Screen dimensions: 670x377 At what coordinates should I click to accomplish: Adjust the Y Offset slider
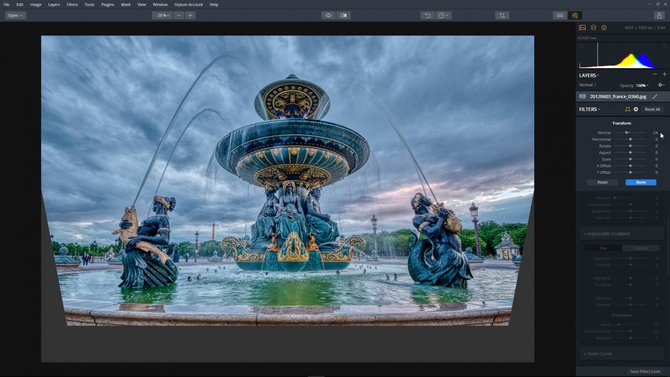pyautogui.click(x=630, y=172)
